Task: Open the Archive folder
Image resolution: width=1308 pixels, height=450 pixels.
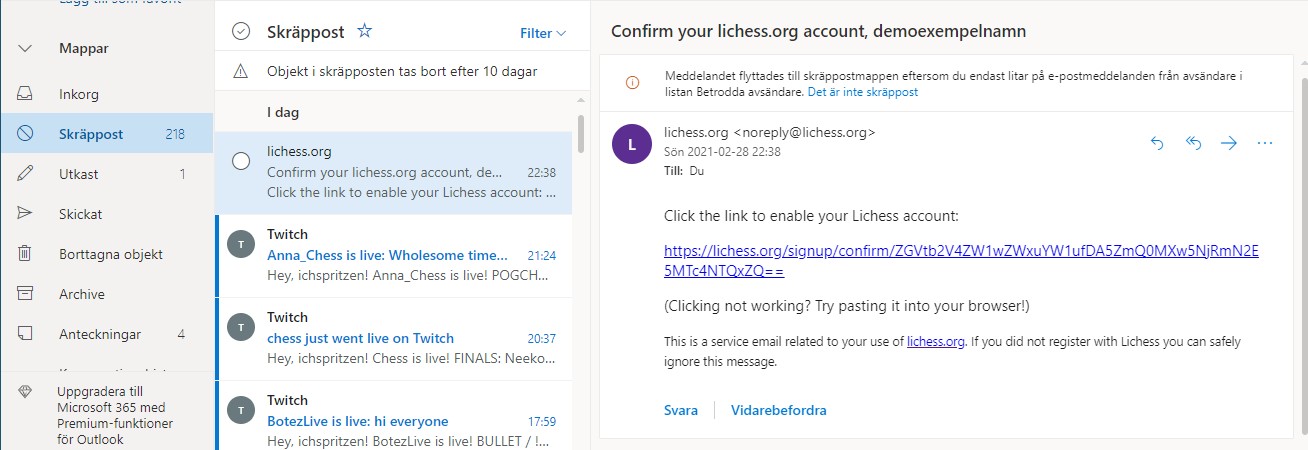Action: pyautogui.click(x=81, y=294)
